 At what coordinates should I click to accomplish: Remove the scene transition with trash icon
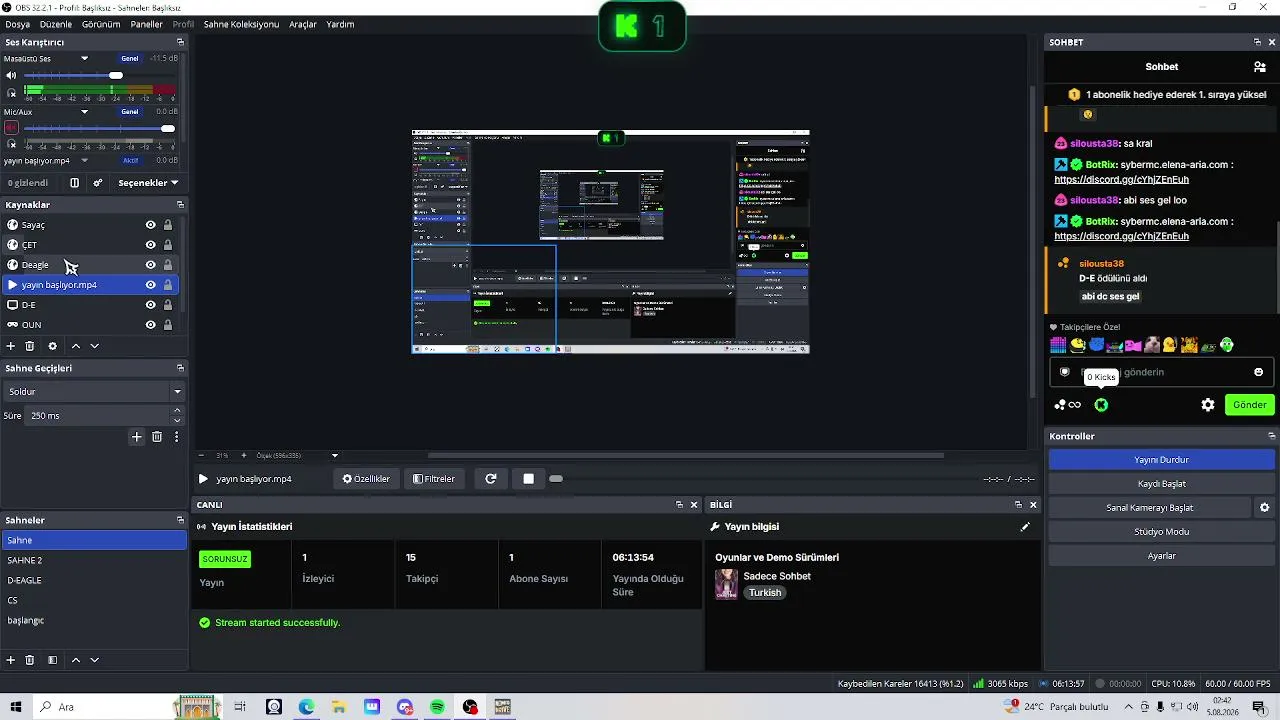(157, 437)
